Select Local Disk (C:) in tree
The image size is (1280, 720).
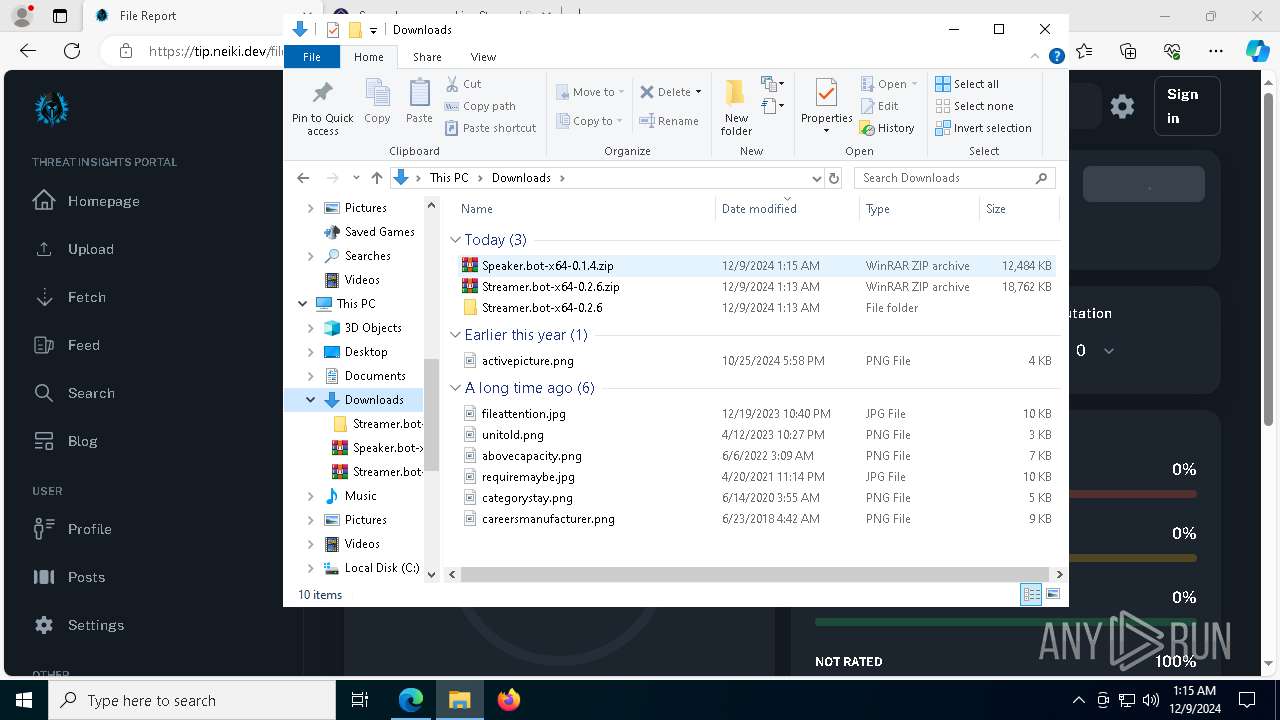[x=382, y=568]
